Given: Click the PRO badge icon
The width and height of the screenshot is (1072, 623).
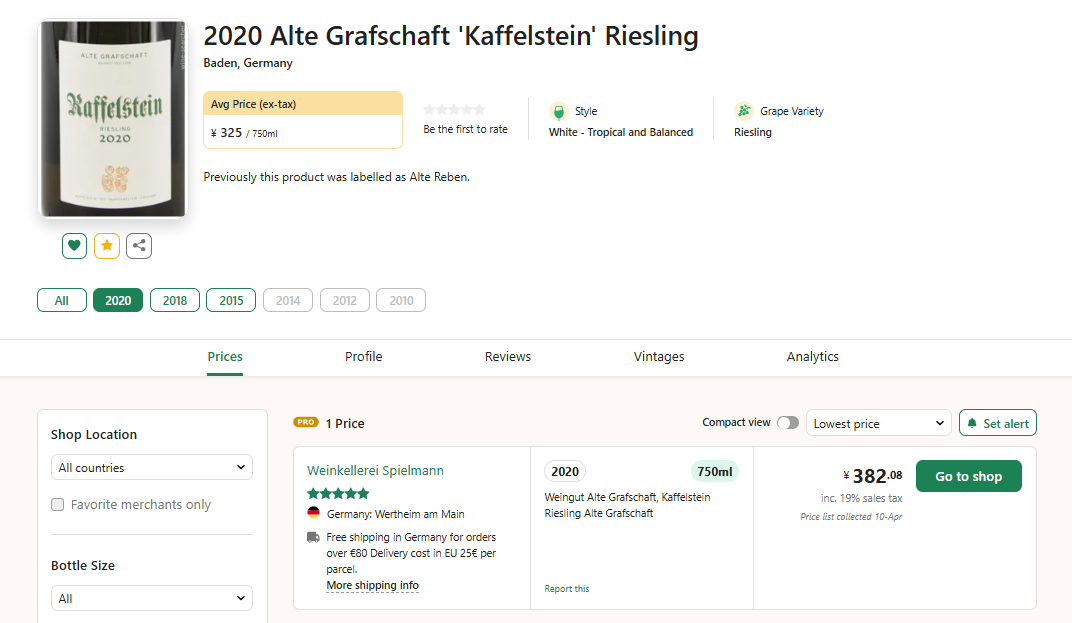Looking at the screenshot, I should [x=306, y=423].
